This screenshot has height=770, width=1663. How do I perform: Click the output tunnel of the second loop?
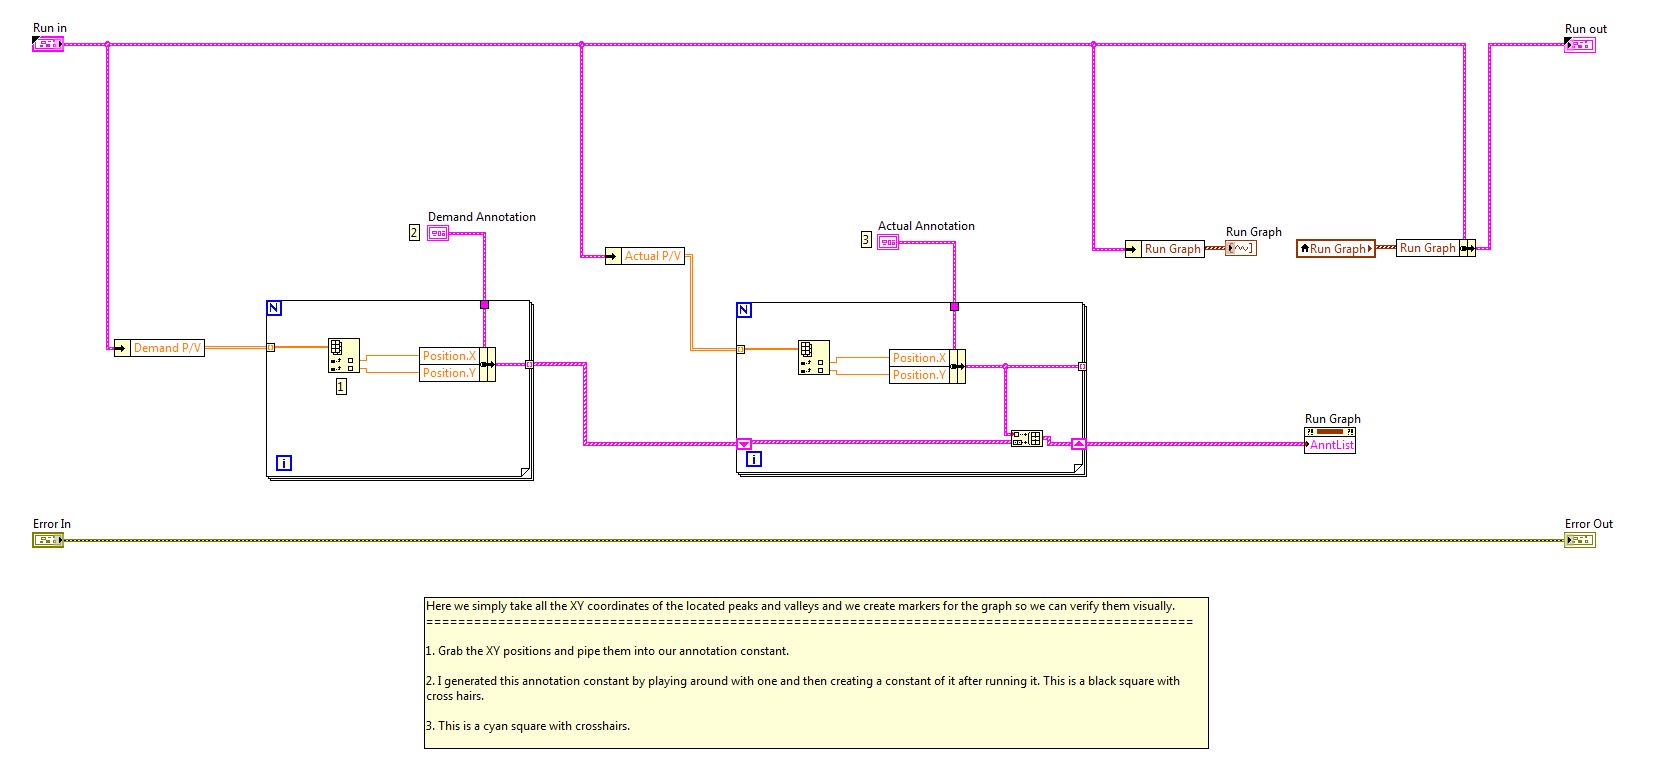tap(1082, 366)
